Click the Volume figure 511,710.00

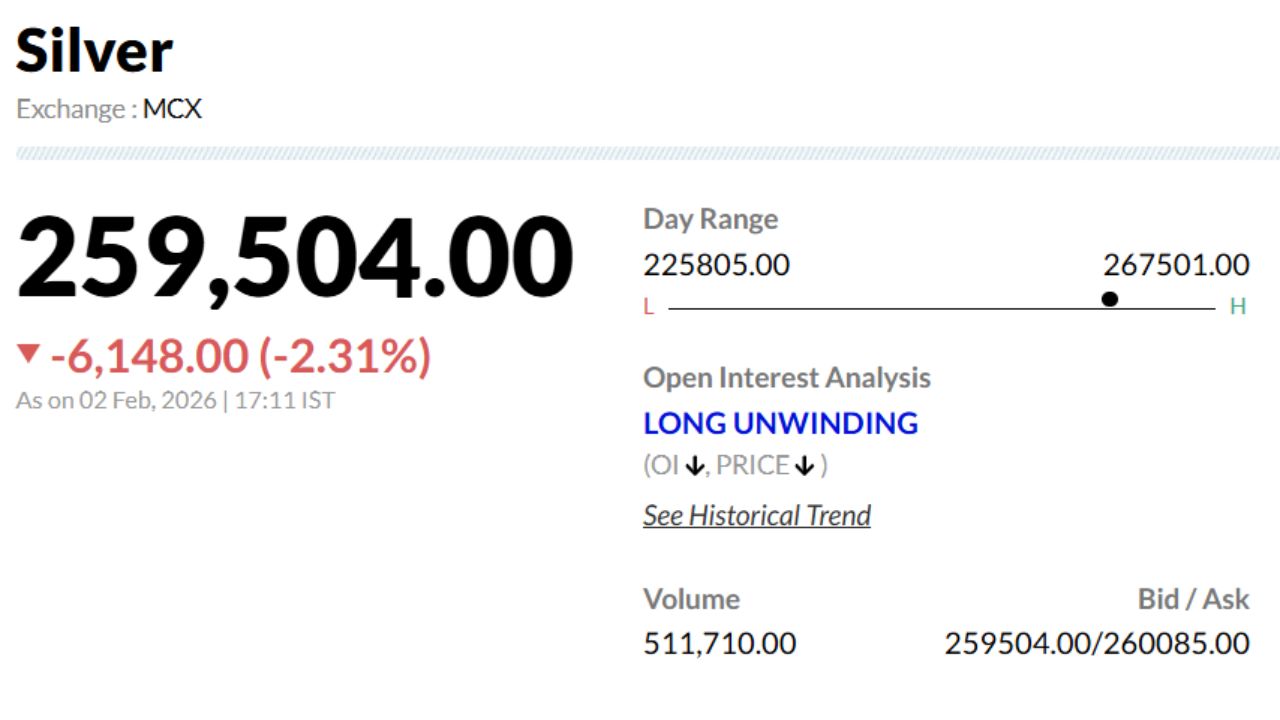(720, 643)
